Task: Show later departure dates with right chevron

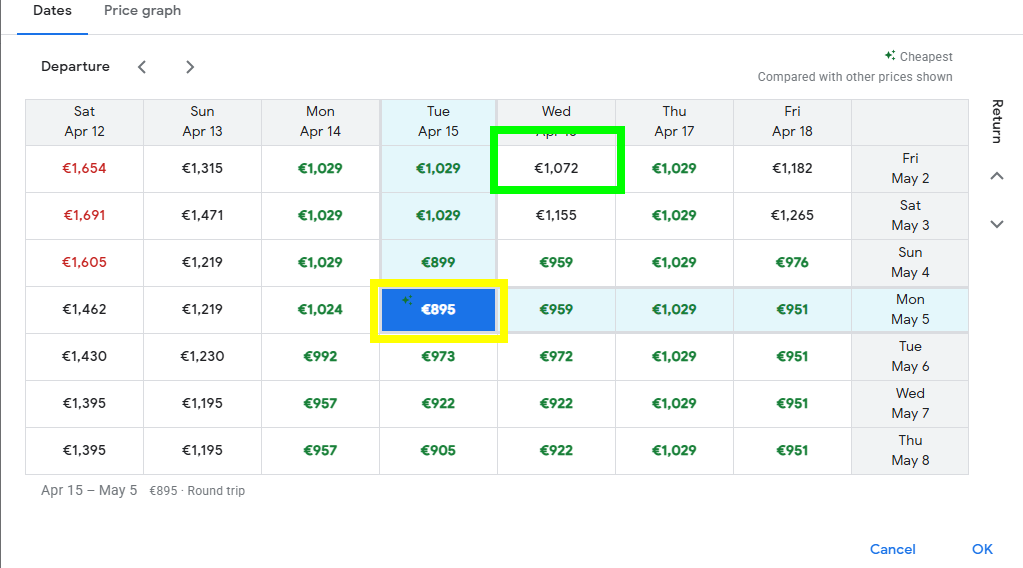Action: [190, 67]
